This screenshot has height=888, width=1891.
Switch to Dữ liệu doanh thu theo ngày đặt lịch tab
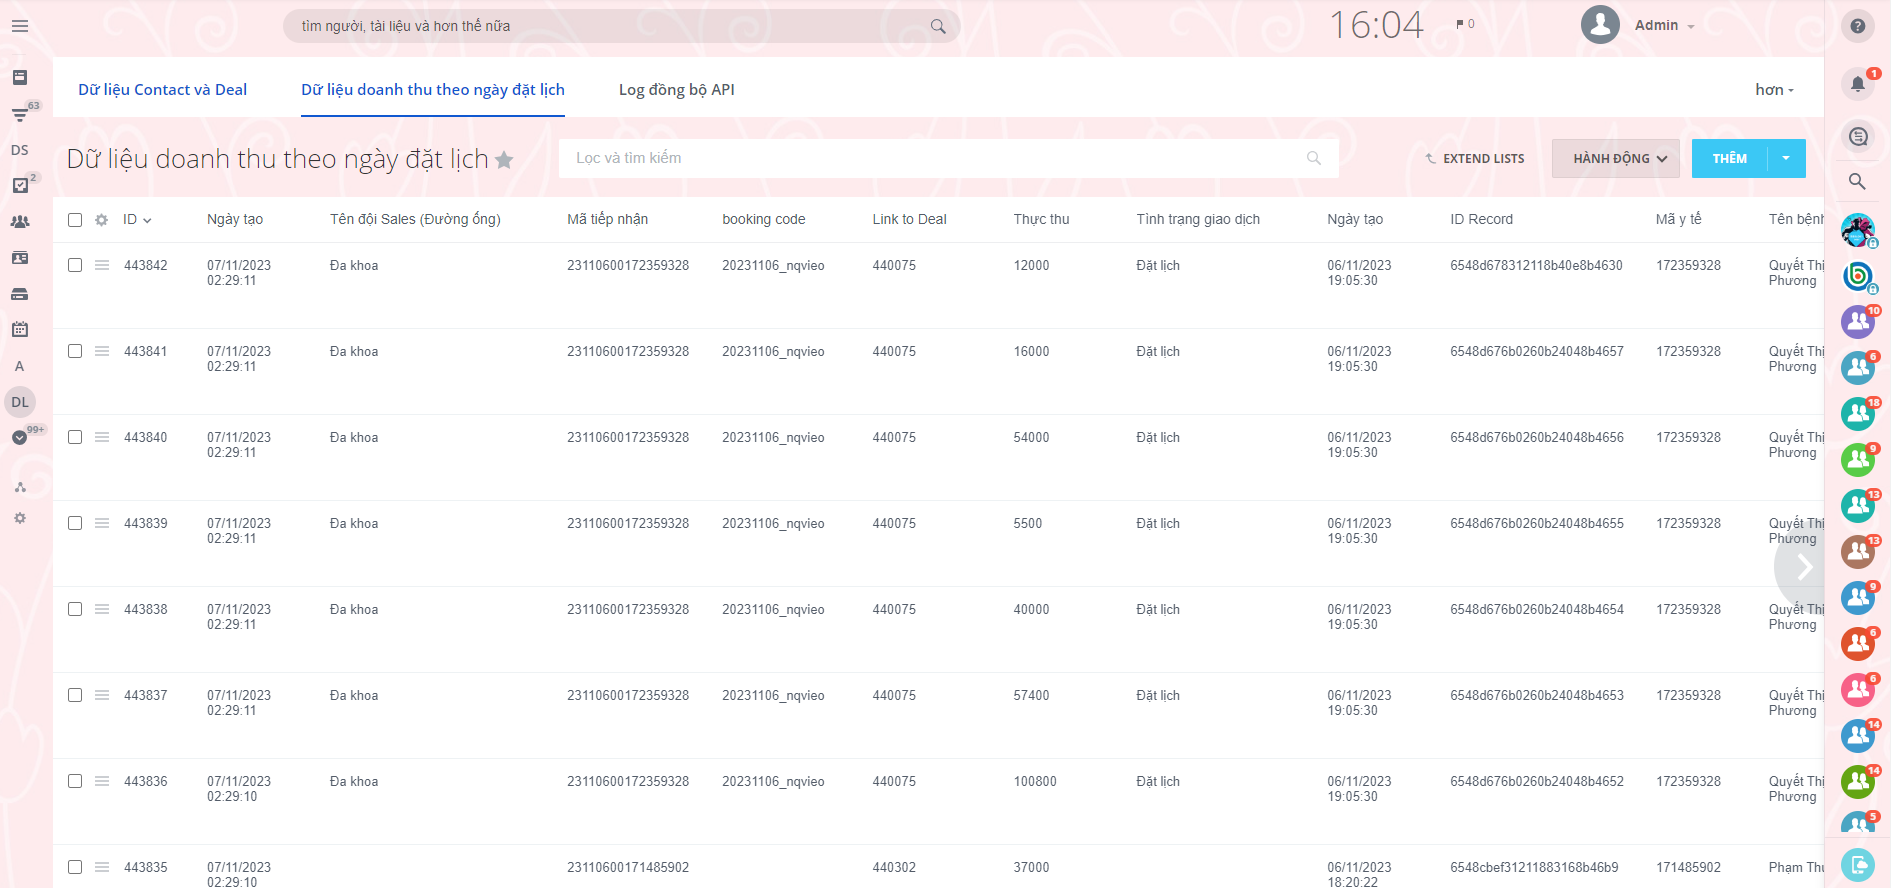pos(433,90)
